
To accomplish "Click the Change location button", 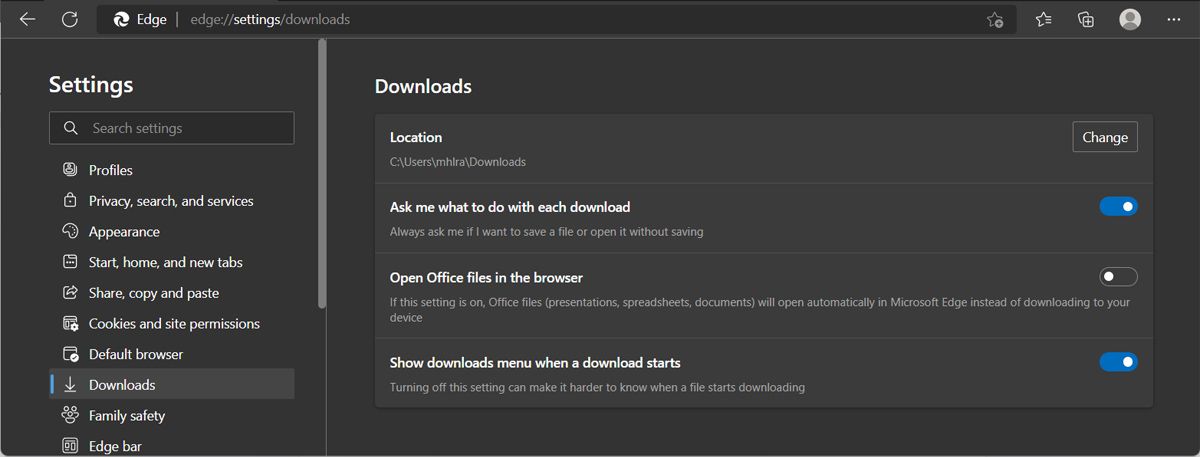I will (x=1104, y=138).
